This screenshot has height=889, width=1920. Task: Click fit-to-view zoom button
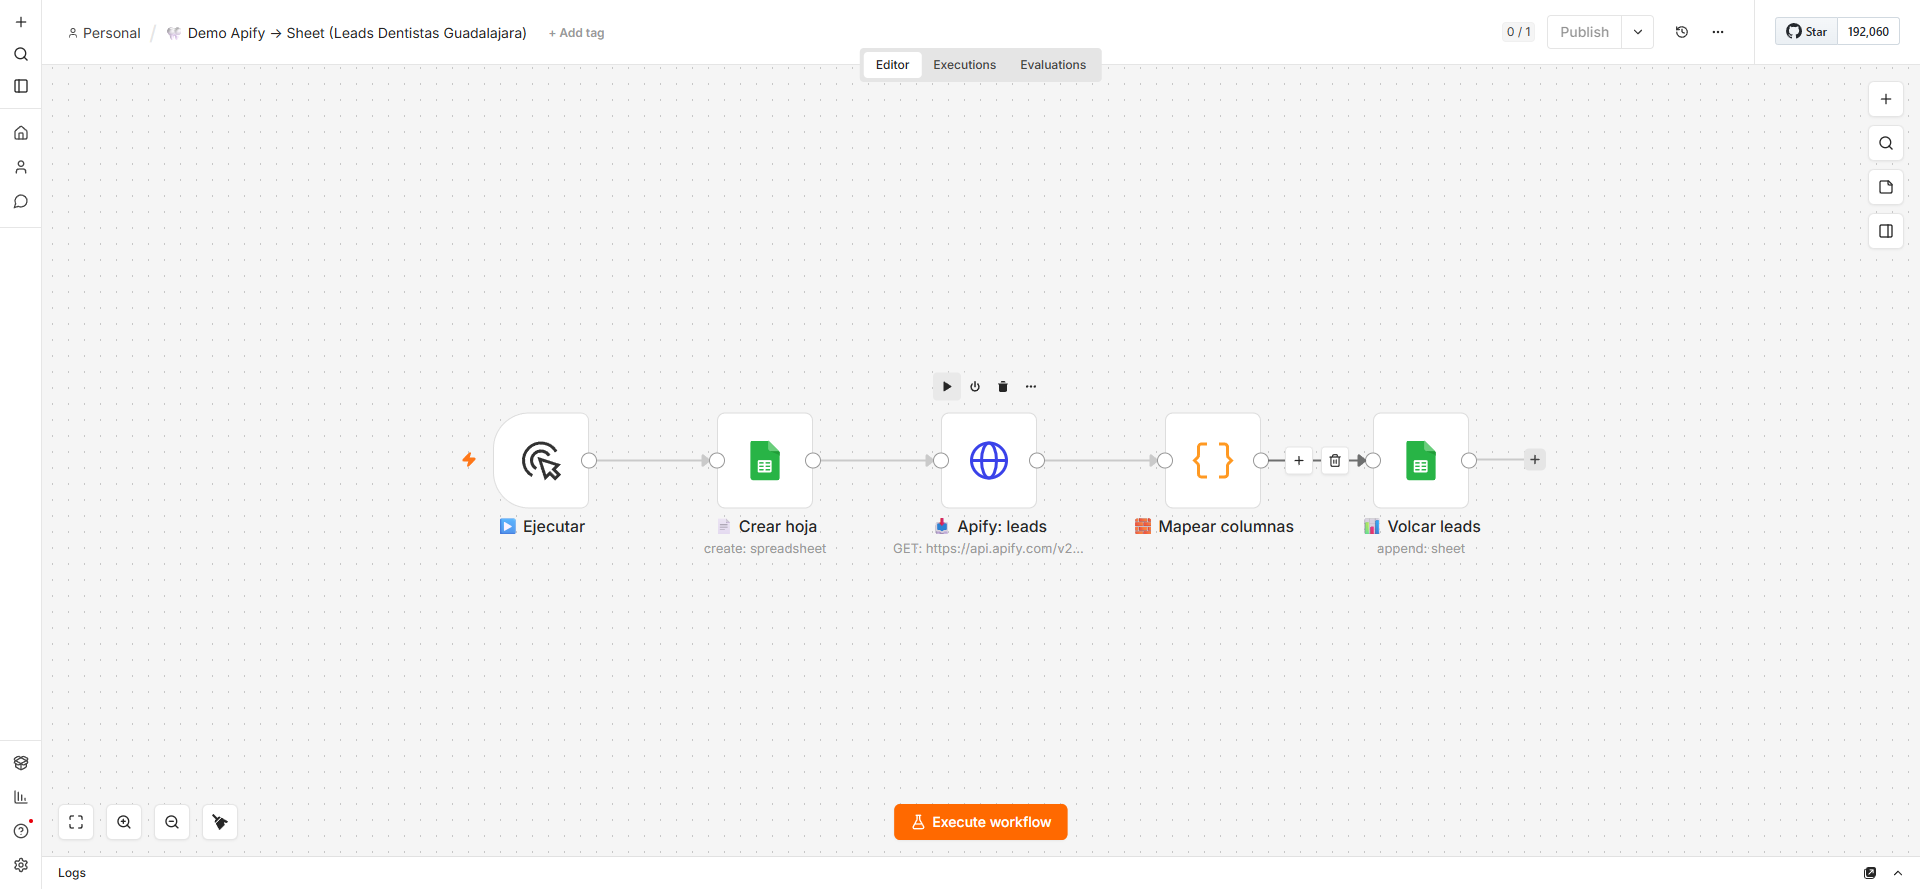[x=76, y=822]
